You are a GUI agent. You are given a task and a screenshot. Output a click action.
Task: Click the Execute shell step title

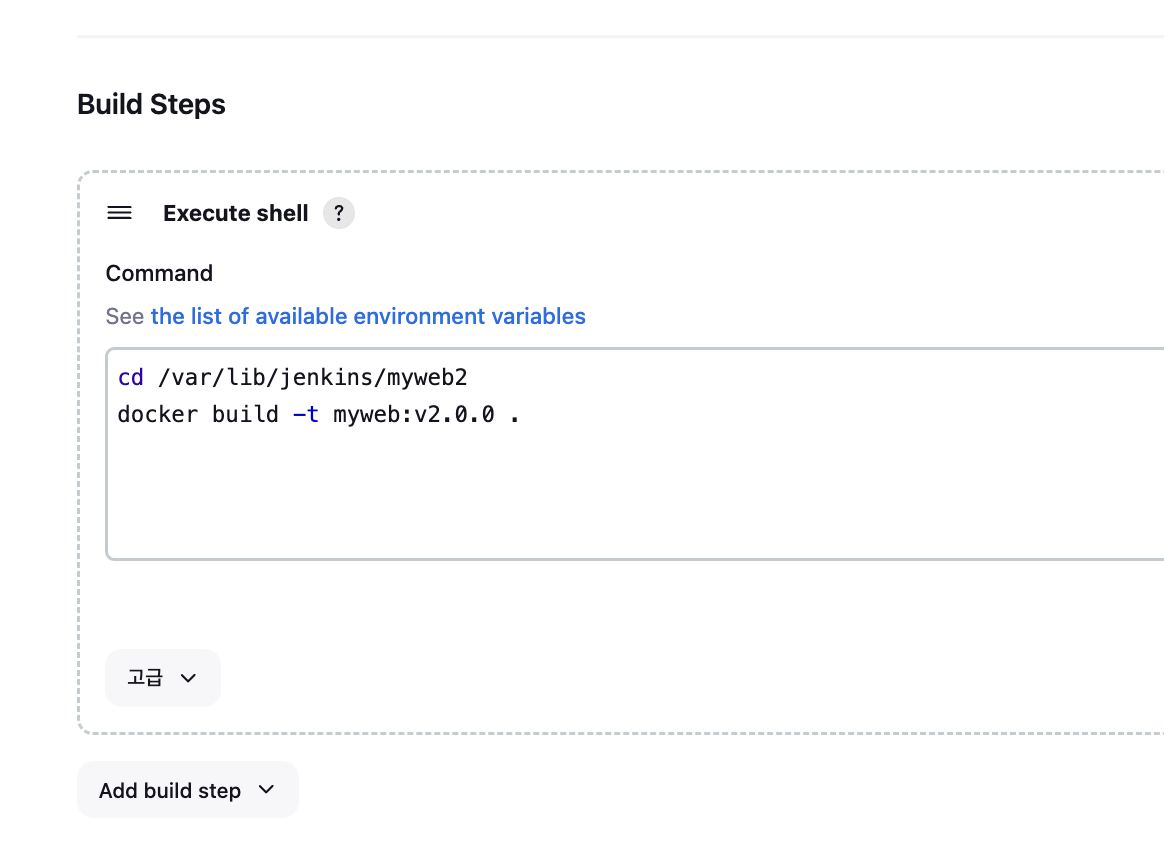(x=236, y=213)
